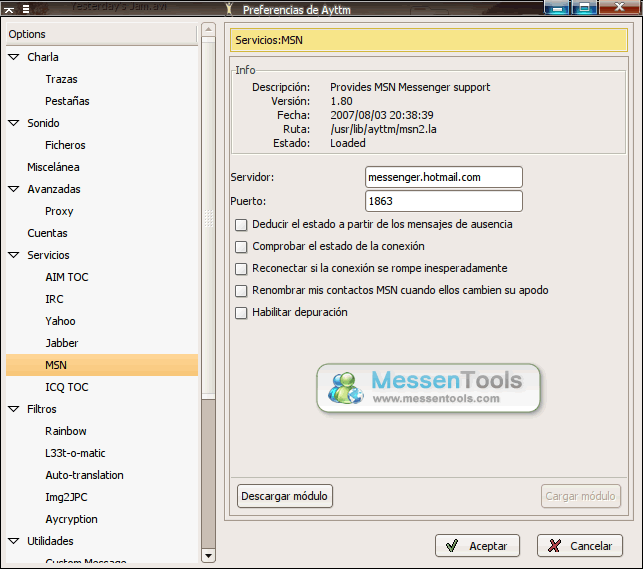Check Renombrar mis contactos MSN option
643x569 pixels.
pos(241,291)
